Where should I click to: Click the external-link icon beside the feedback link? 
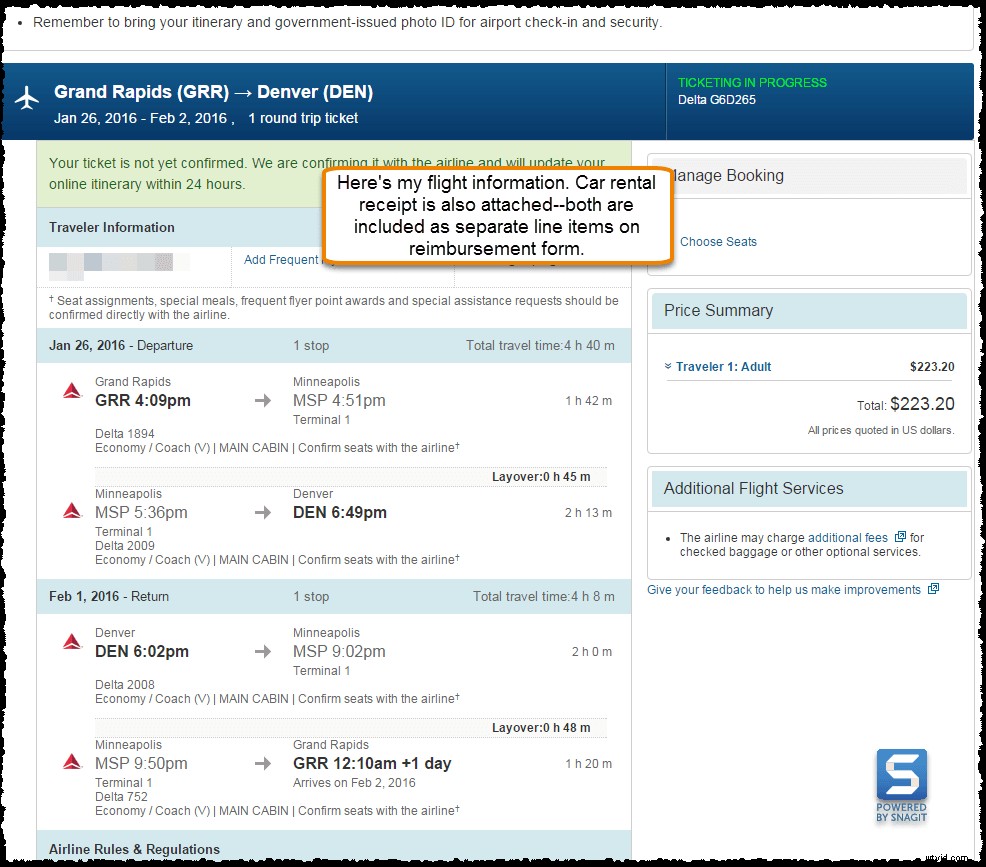pos(934,589)
